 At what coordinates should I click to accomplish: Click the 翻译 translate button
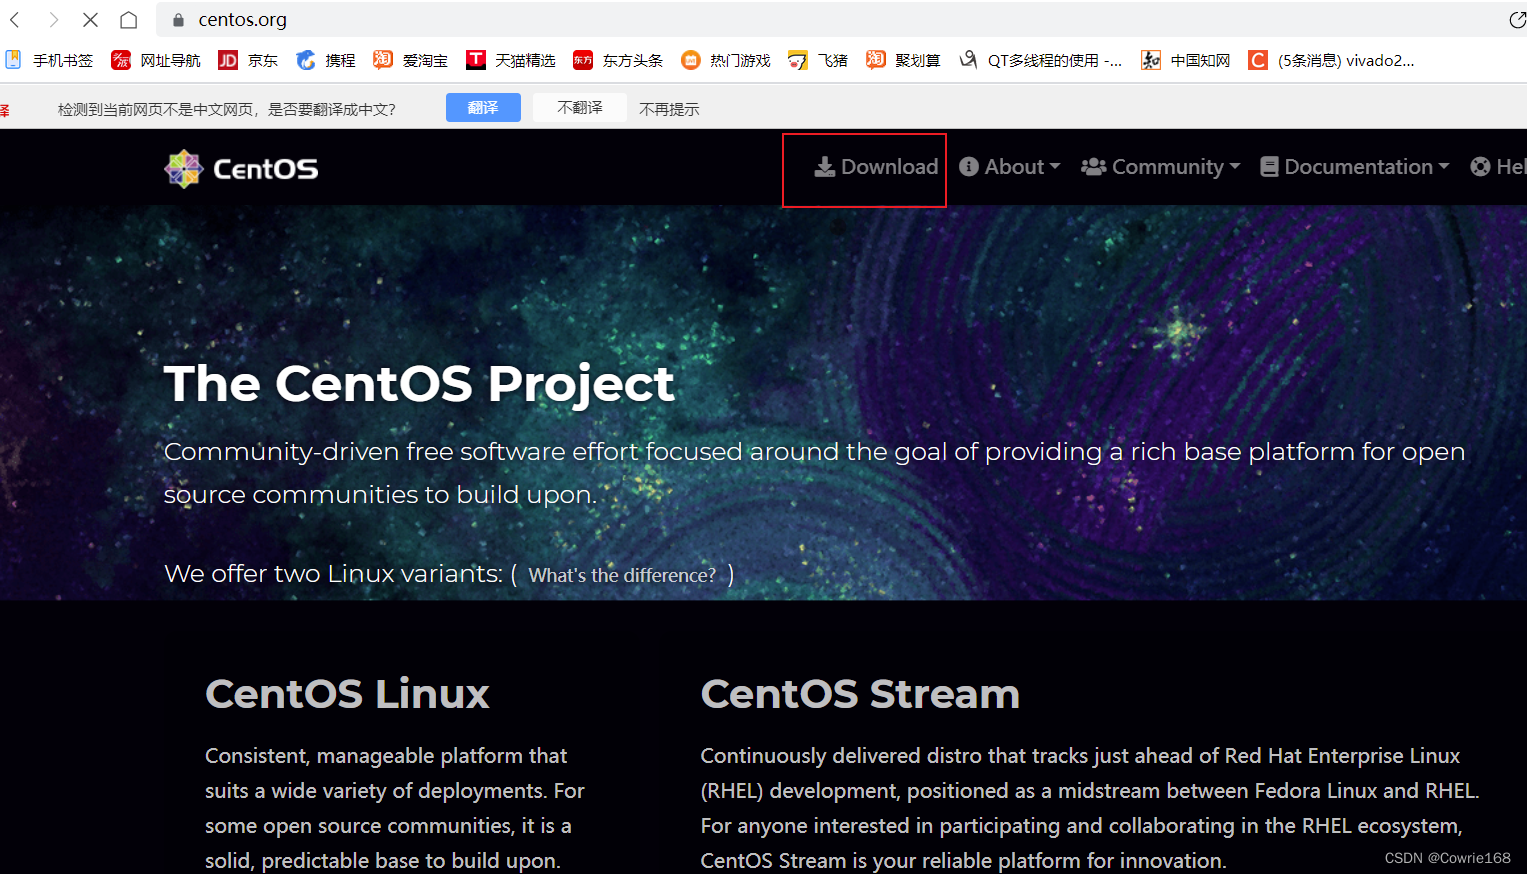[x=483, y=107]
